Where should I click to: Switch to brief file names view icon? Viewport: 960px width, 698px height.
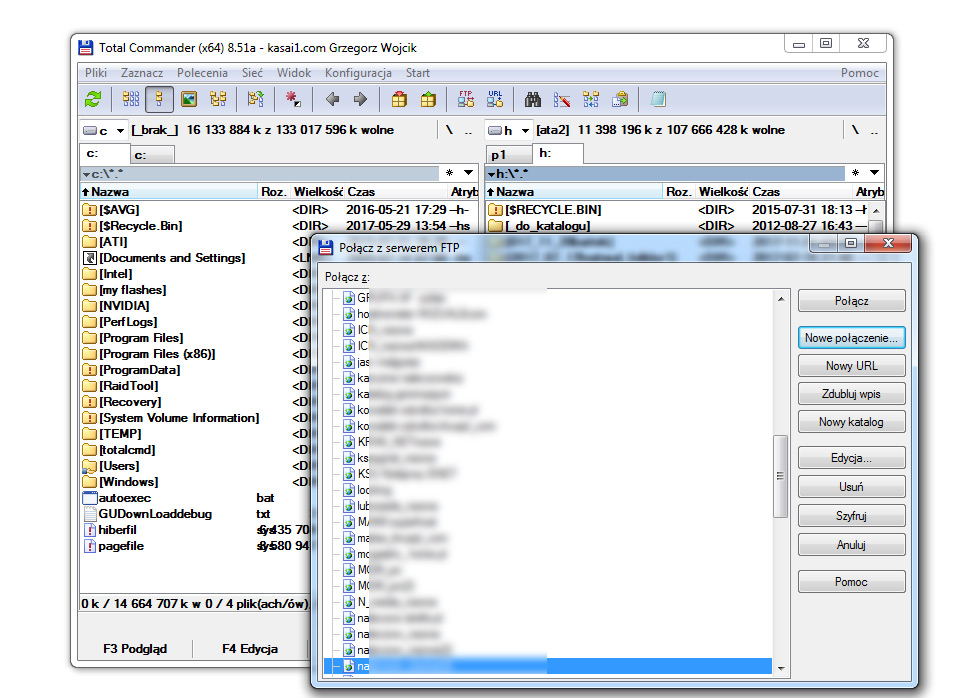coord(130,99)
